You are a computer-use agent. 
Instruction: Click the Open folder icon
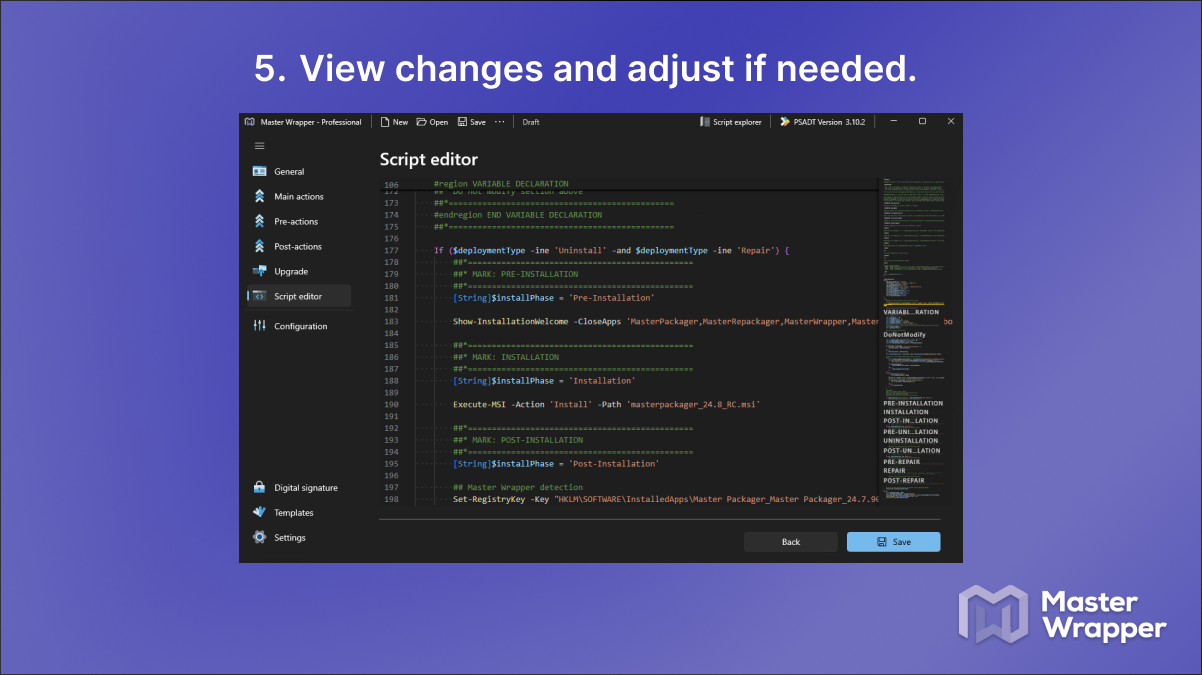[421, 122]
